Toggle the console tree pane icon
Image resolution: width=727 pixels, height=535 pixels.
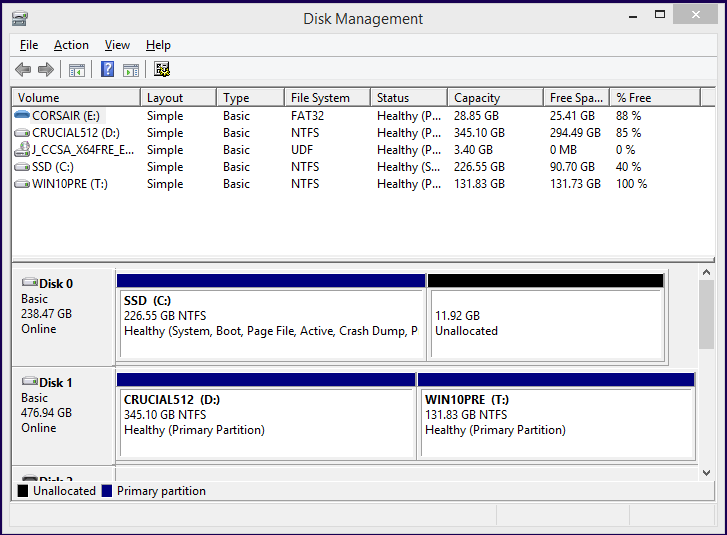point(77,70)
